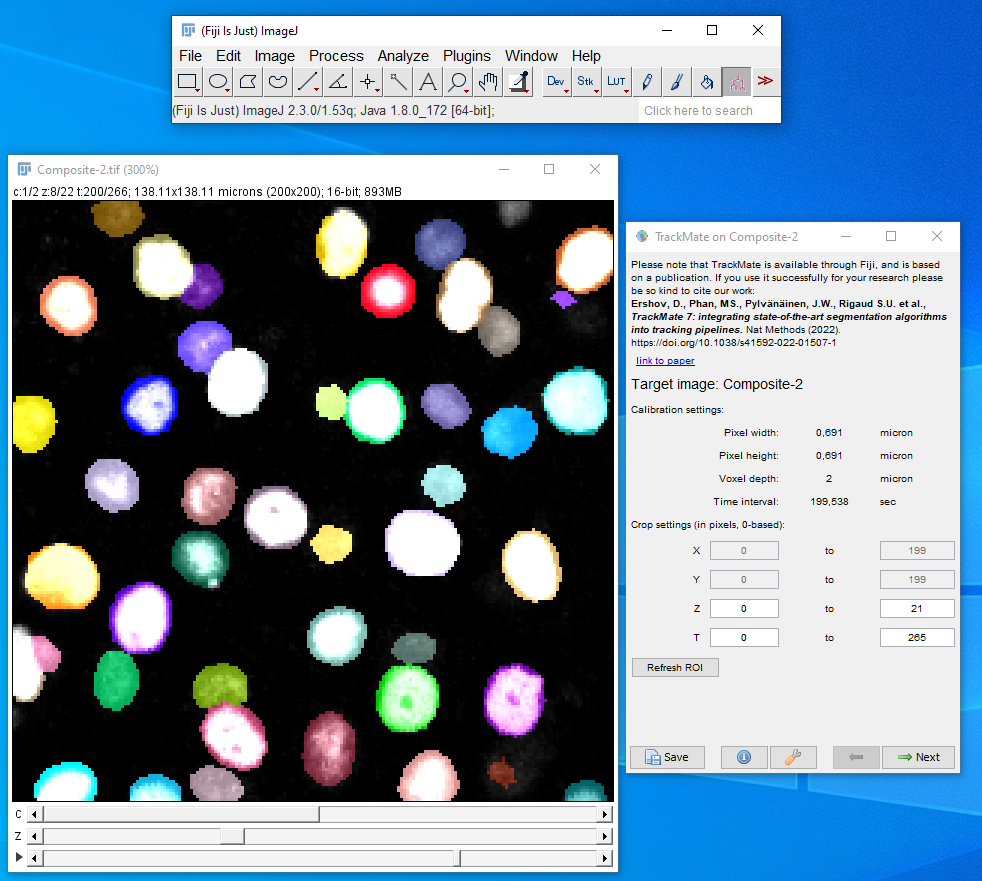This screenshot has width=982, height=881.
Task: Activate the Angle tool
Action: click(338, 82)
